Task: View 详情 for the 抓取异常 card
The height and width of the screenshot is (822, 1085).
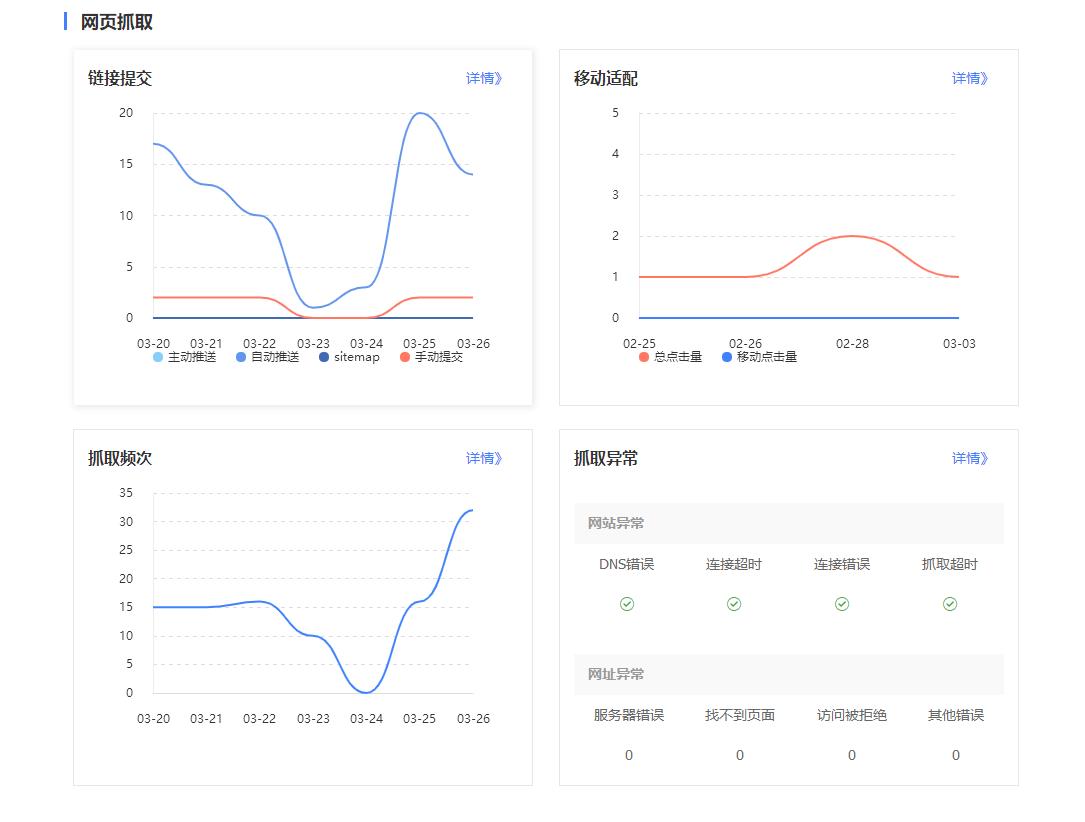Action: (970, 458)
